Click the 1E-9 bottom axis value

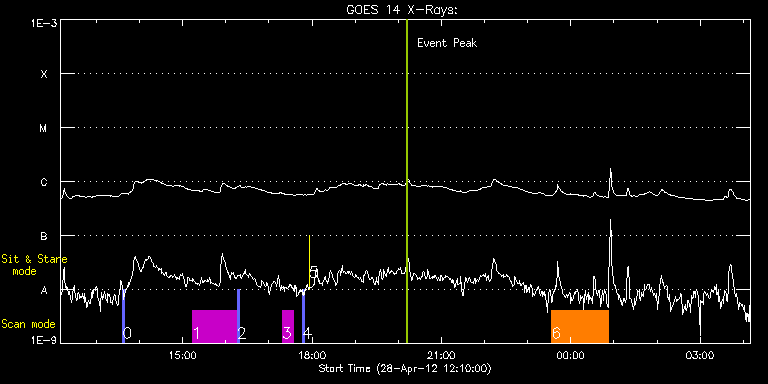(x=44, y=339)
